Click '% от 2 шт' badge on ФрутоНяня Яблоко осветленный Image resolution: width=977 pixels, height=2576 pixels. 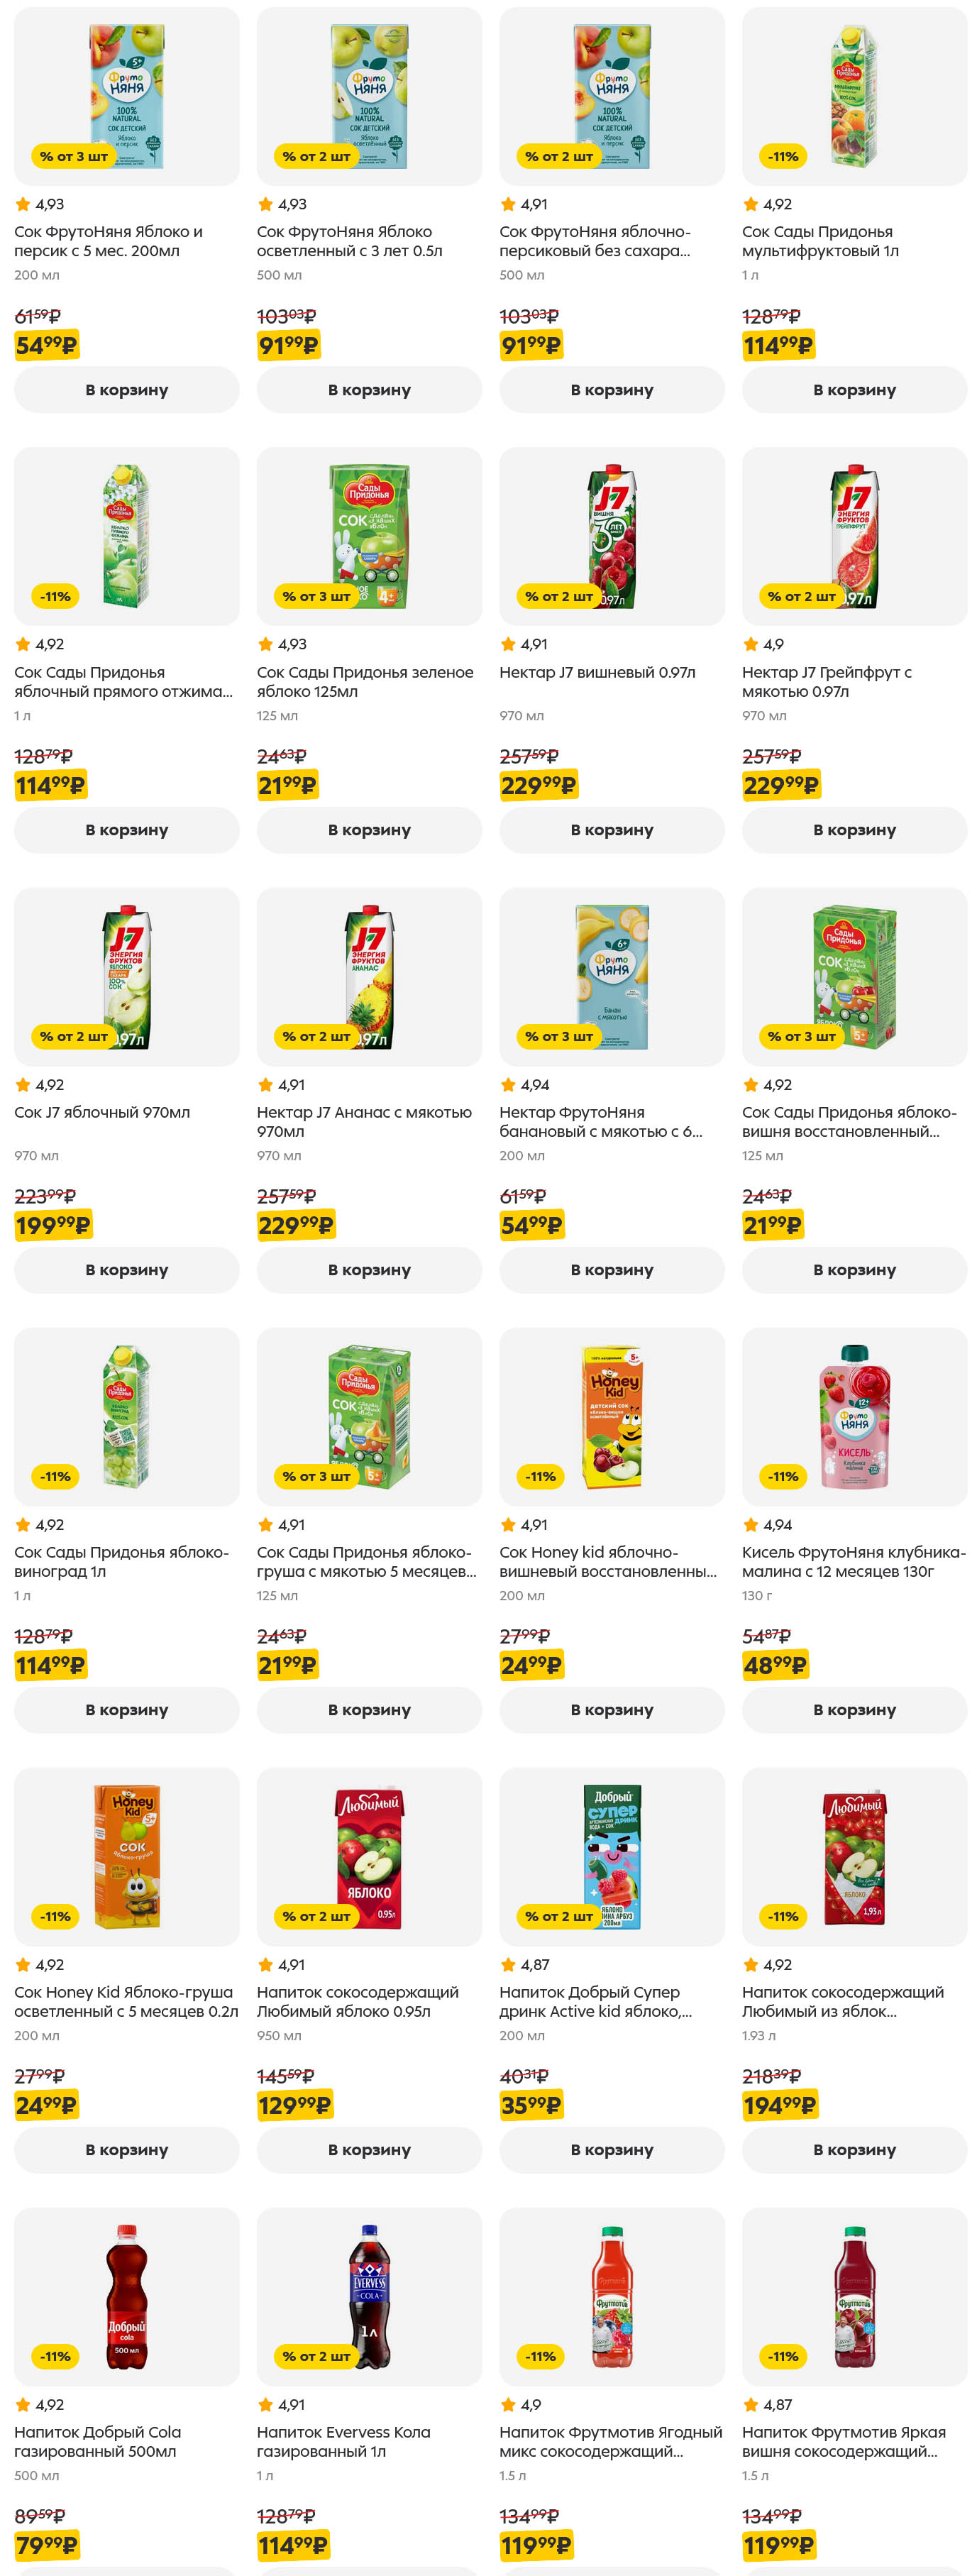click(x=316, y=157)
